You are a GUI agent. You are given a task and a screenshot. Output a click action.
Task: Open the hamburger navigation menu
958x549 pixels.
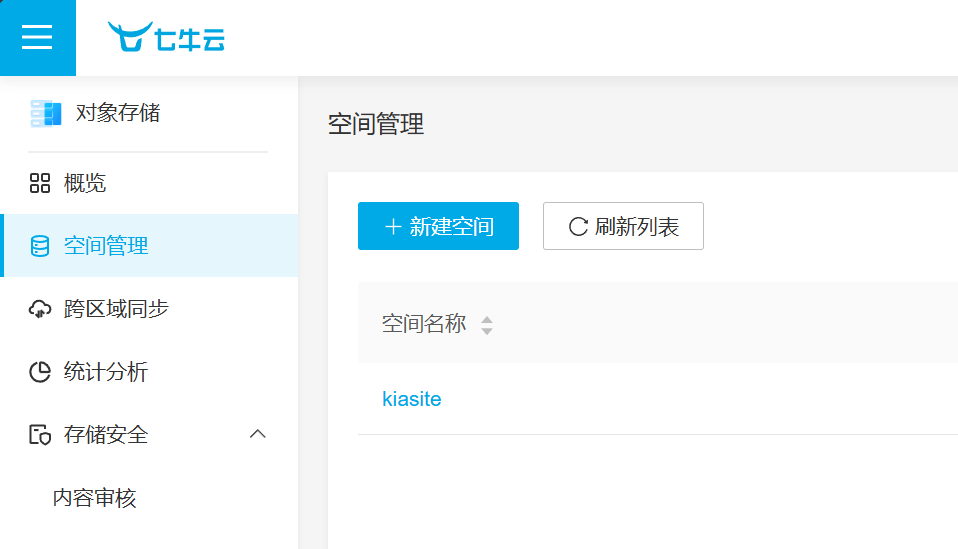(37, 37)
